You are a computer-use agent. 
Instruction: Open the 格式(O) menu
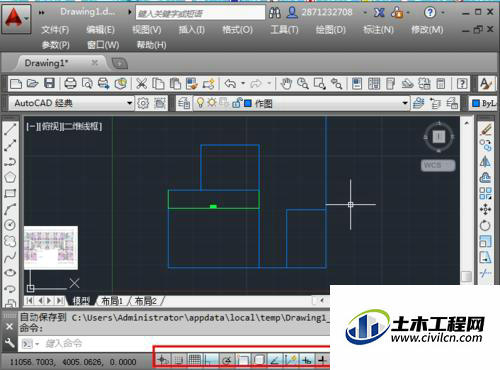point(238,30)
